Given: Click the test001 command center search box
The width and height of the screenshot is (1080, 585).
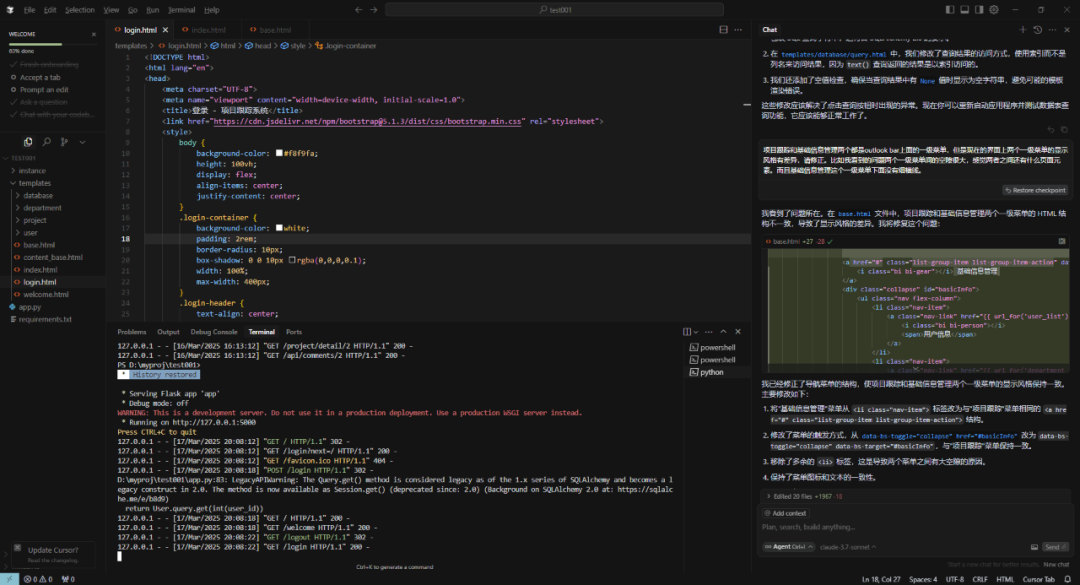Looking at the screenshot, I should [x=554, y=10].
